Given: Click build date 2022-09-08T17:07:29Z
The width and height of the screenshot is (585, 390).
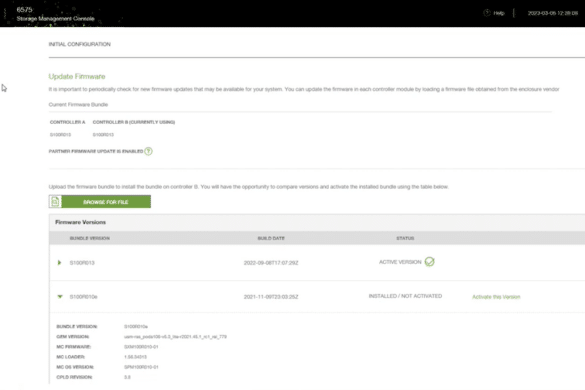Looking at the screenshot, I should coord(271,263).
